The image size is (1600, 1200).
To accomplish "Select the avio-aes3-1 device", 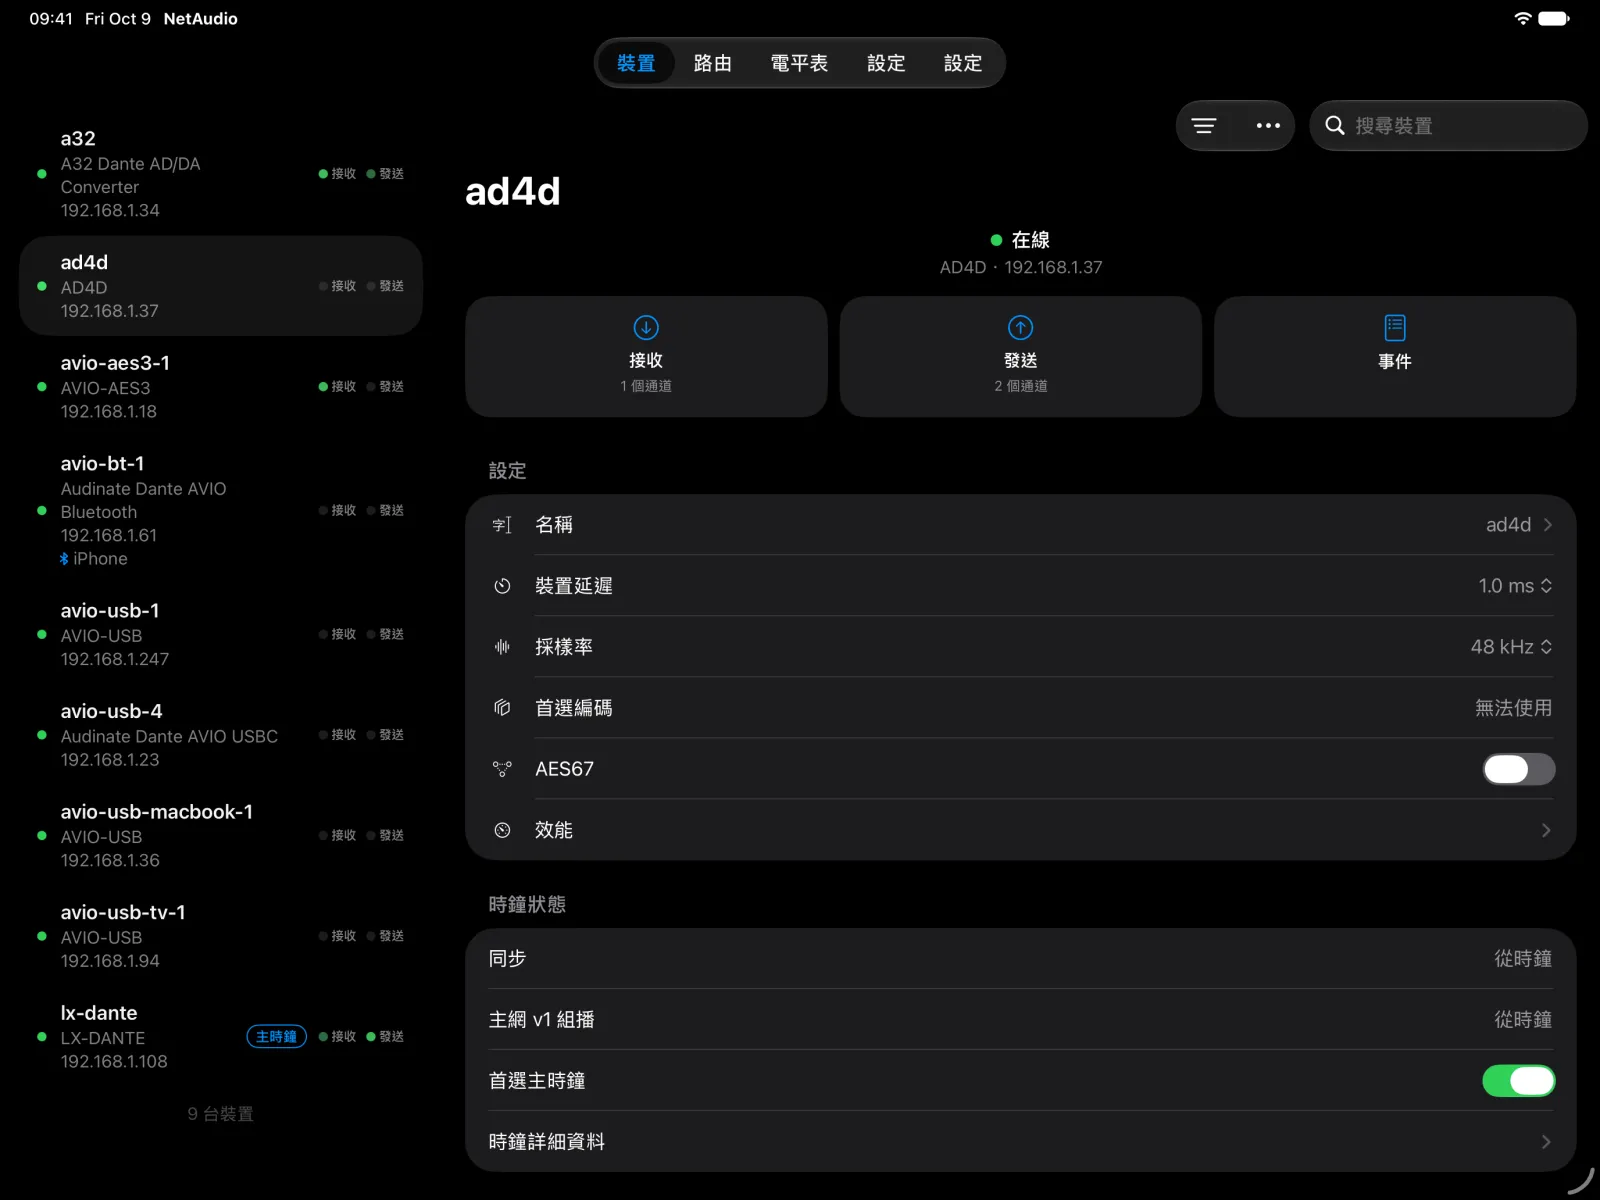I will tap(221, 387).
